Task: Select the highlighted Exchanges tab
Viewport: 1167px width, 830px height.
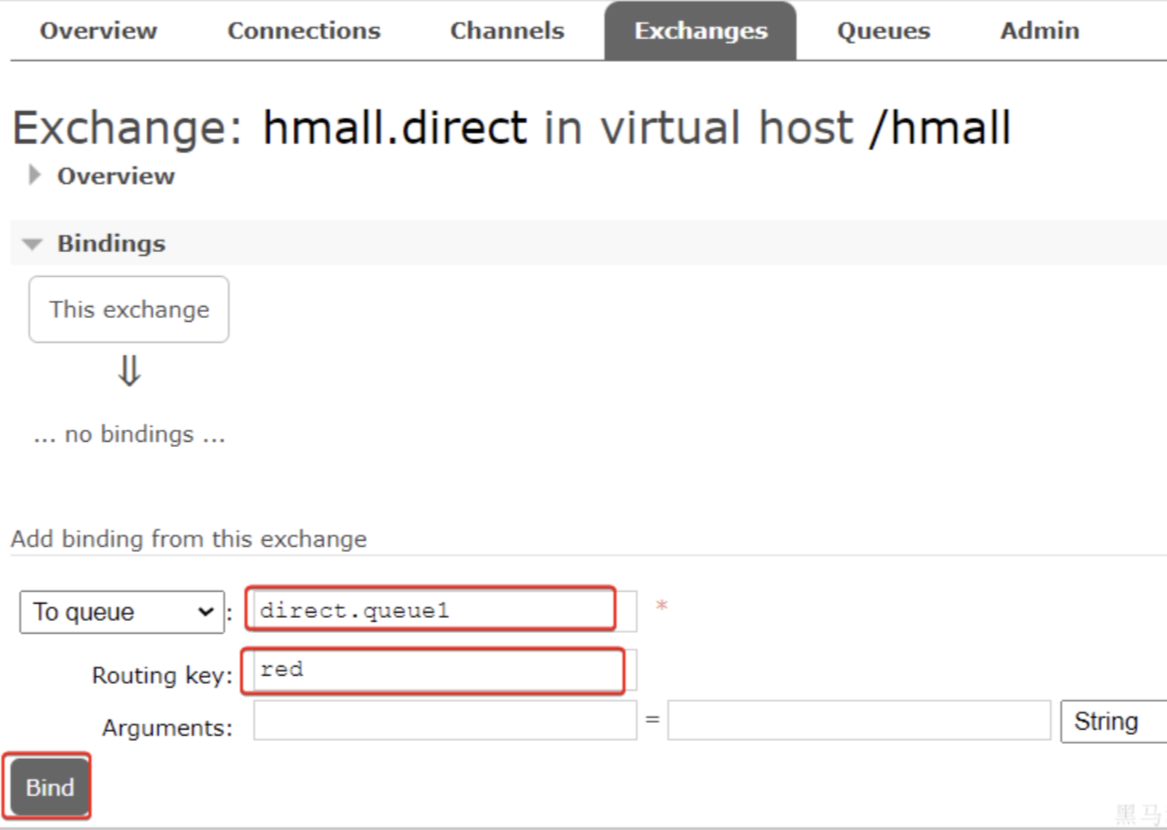Action: 700,31
